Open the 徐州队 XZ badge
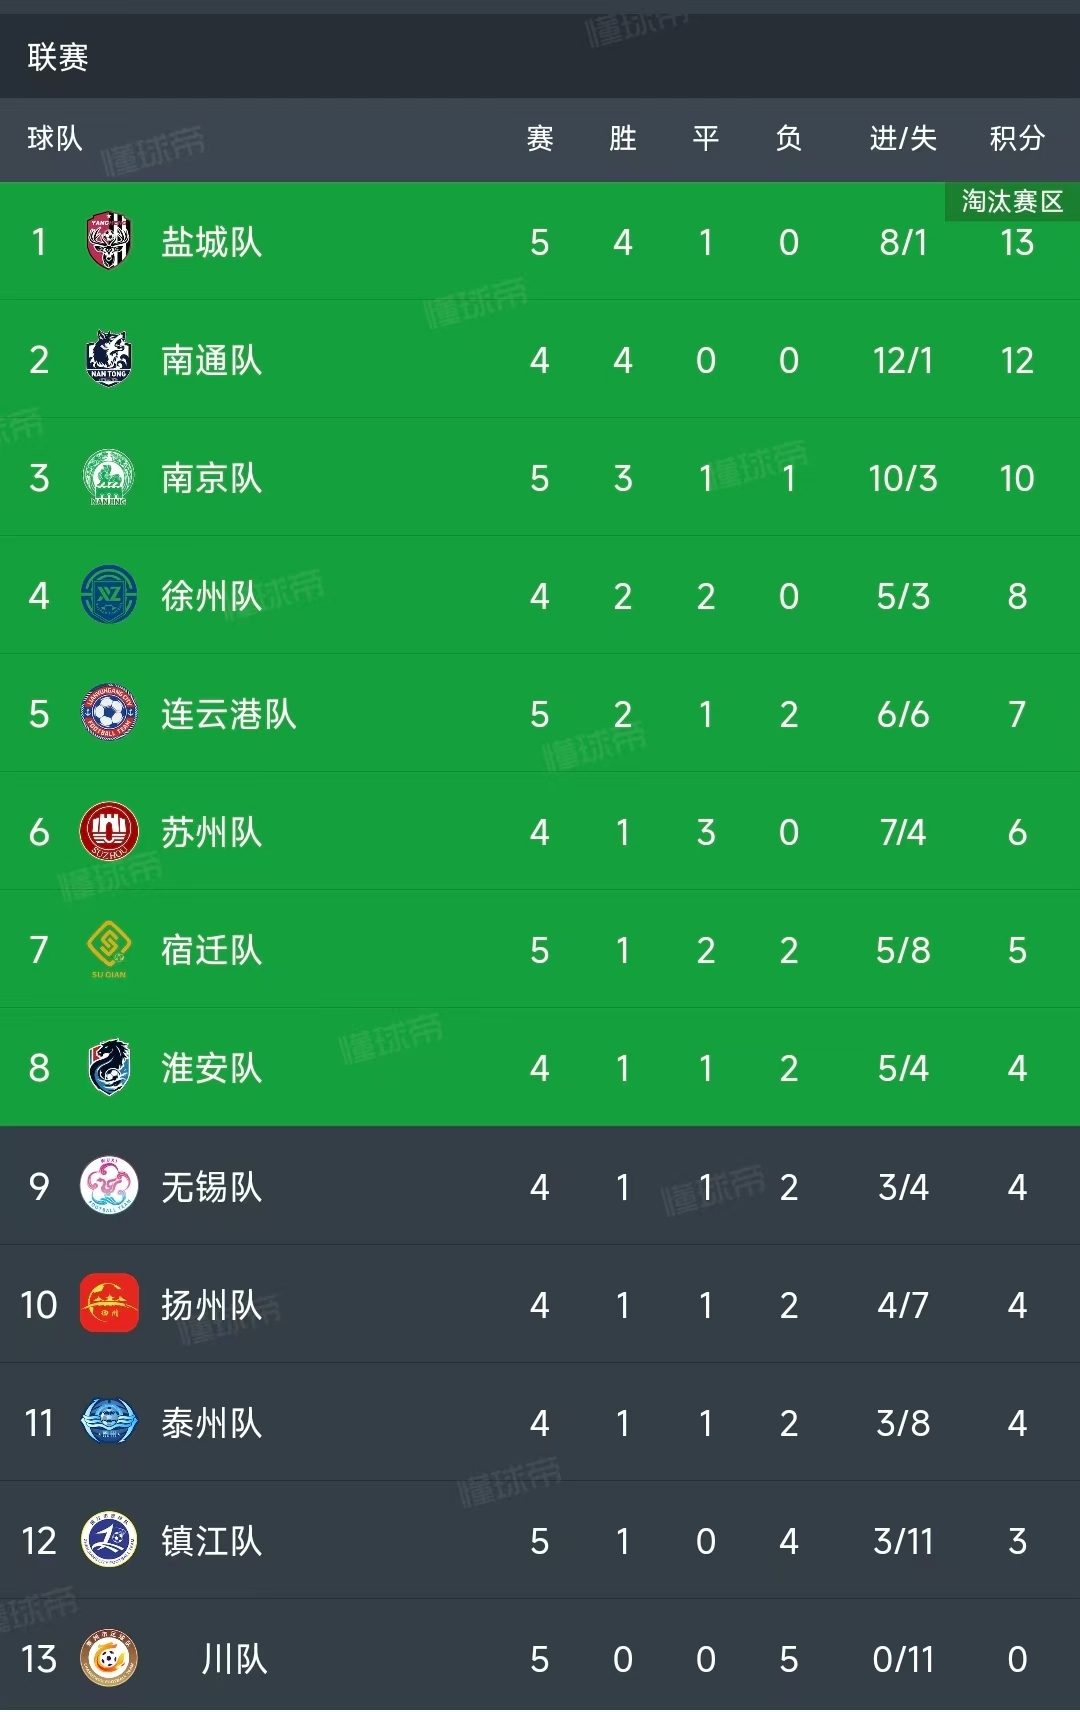The width and height of the screenshot is (1080, 1712). (x=109, y=595)
